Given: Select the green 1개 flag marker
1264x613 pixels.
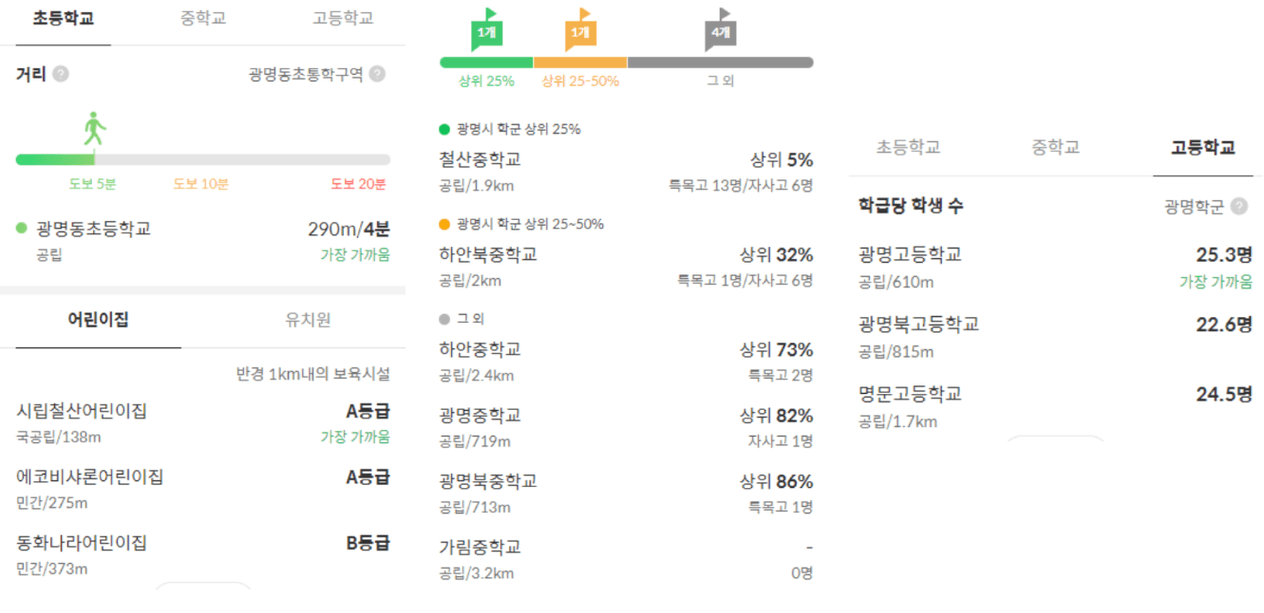Looking at the screenshot, I should coord(487,31).
